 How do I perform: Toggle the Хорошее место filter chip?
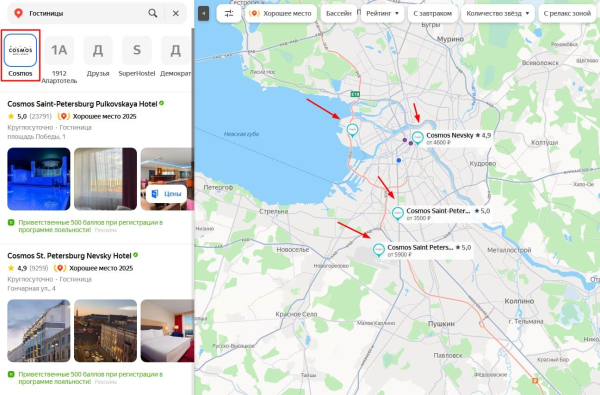click(x=281, y=13)
